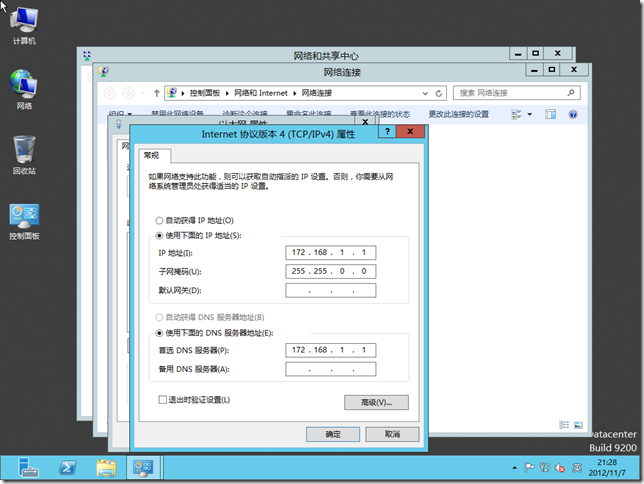Viewport: 644px width, 484px height.
Task: Click the alternate DNS server field
Action: pyautogui.click(x=331, y=369)
